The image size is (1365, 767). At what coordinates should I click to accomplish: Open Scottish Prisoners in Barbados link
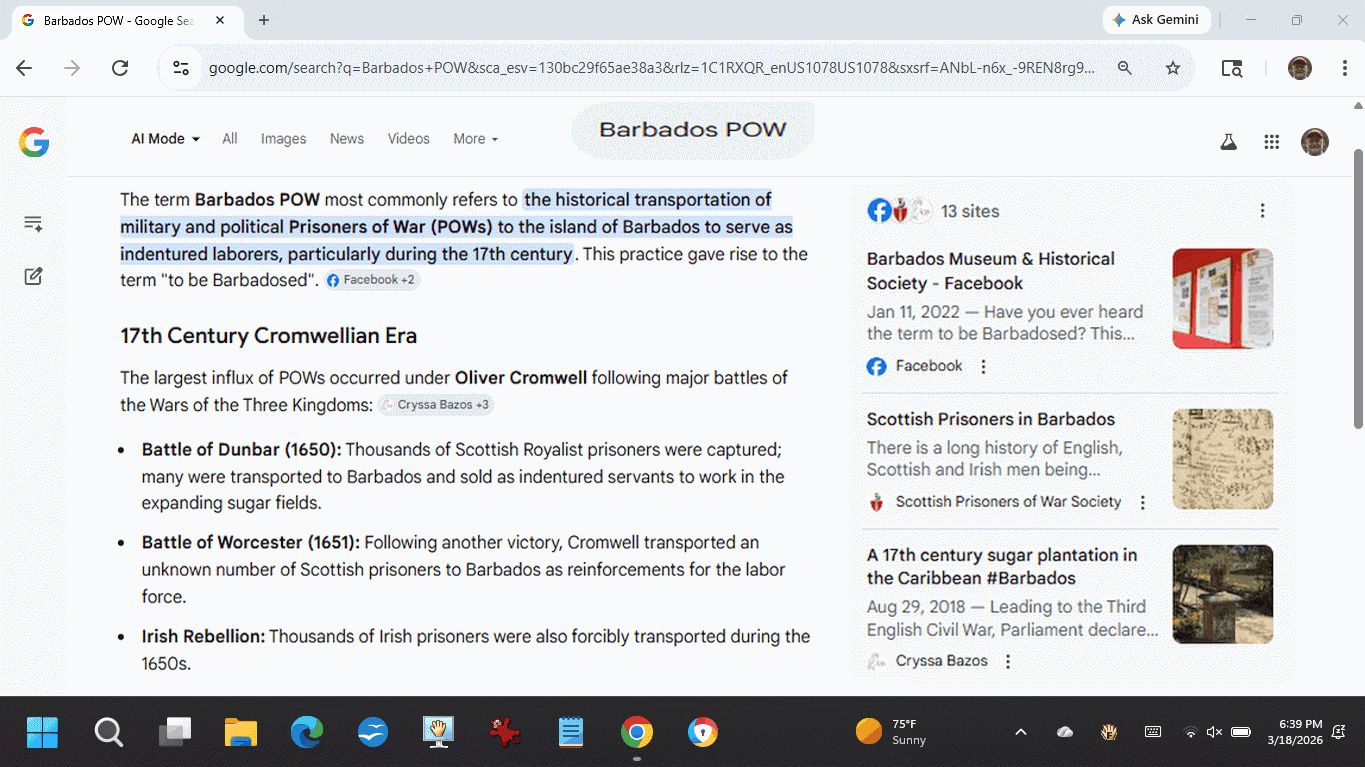(x=990, y=419)
